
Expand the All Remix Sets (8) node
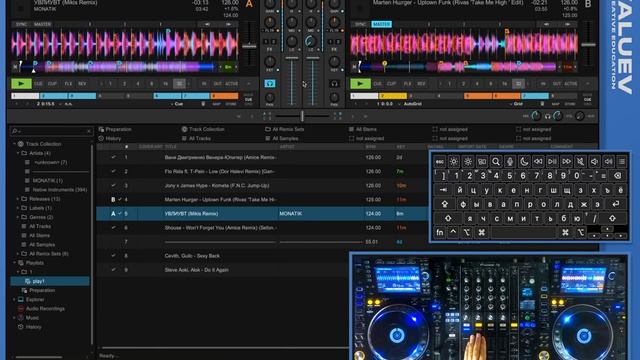pyautogui.click(x=18, y=254)
